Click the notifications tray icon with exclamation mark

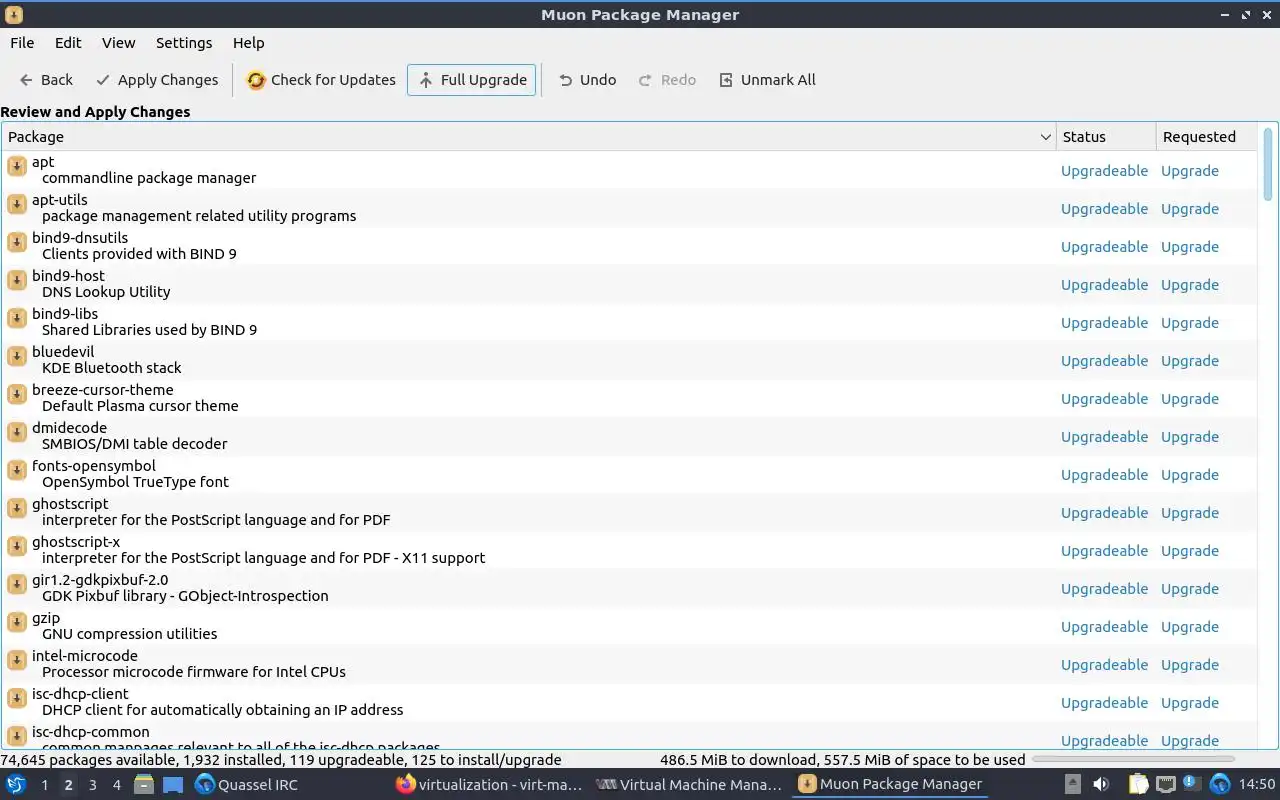coord(1192,783)
